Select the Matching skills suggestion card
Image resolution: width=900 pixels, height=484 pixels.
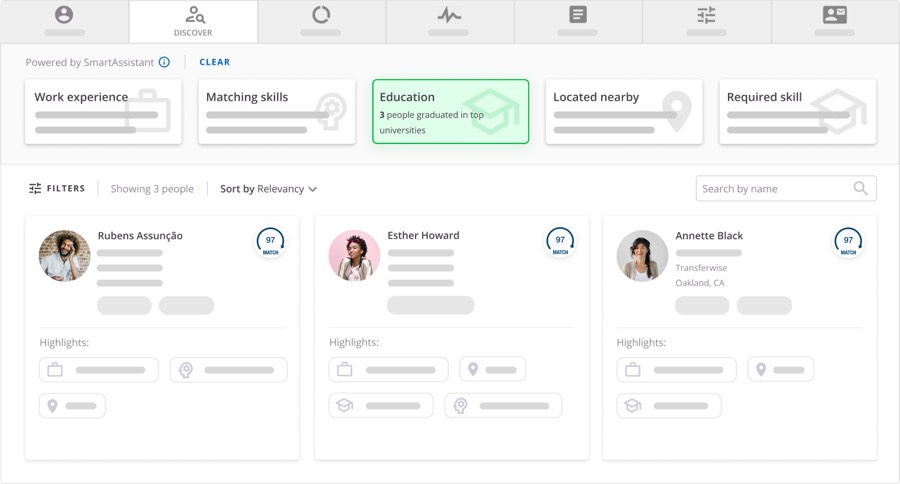click(277, 111)
